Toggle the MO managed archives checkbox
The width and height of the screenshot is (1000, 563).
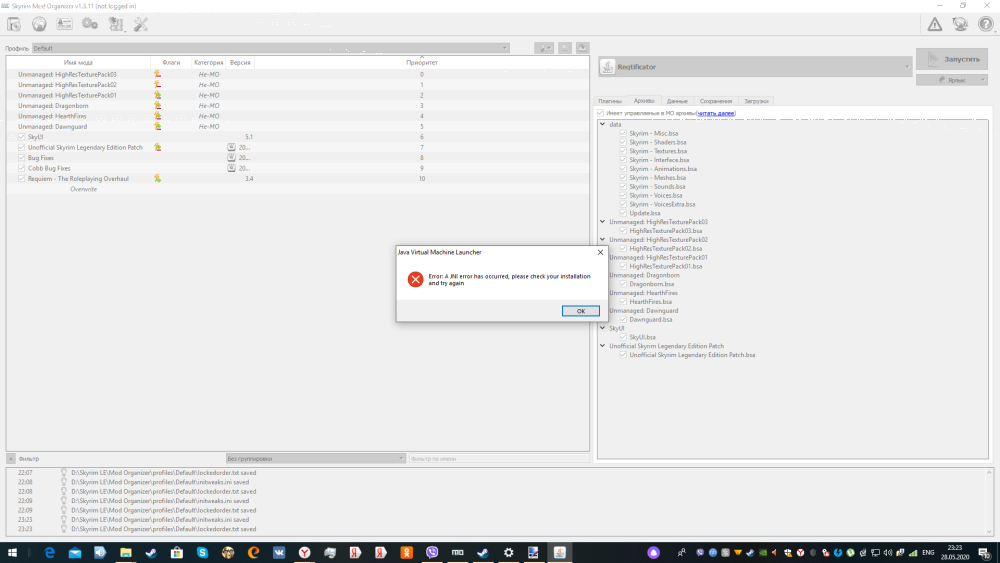click(x=601, y=113)
